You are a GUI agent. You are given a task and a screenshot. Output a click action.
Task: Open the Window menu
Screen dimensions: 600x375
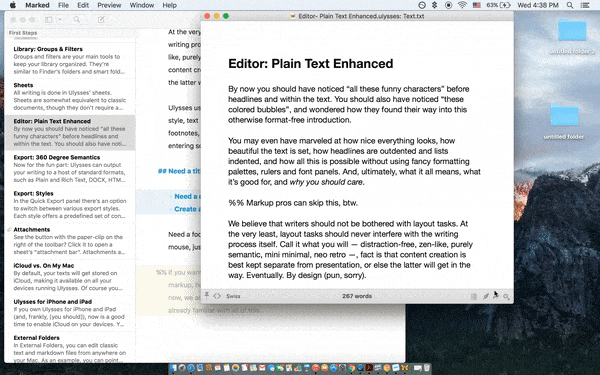pos(142,5)
